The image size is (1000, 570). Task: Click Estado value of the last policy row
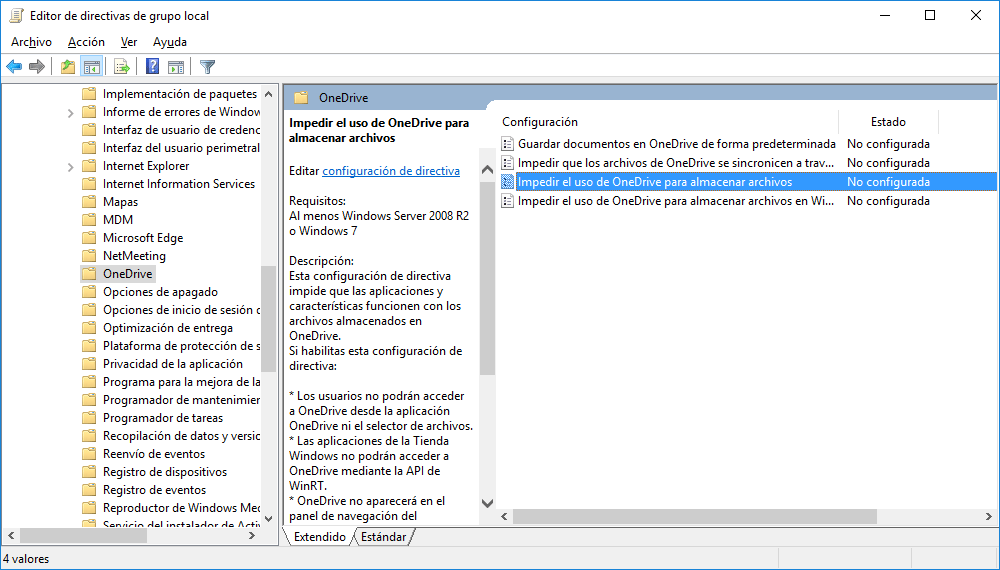pyautogui.click(x=888, y=201)
